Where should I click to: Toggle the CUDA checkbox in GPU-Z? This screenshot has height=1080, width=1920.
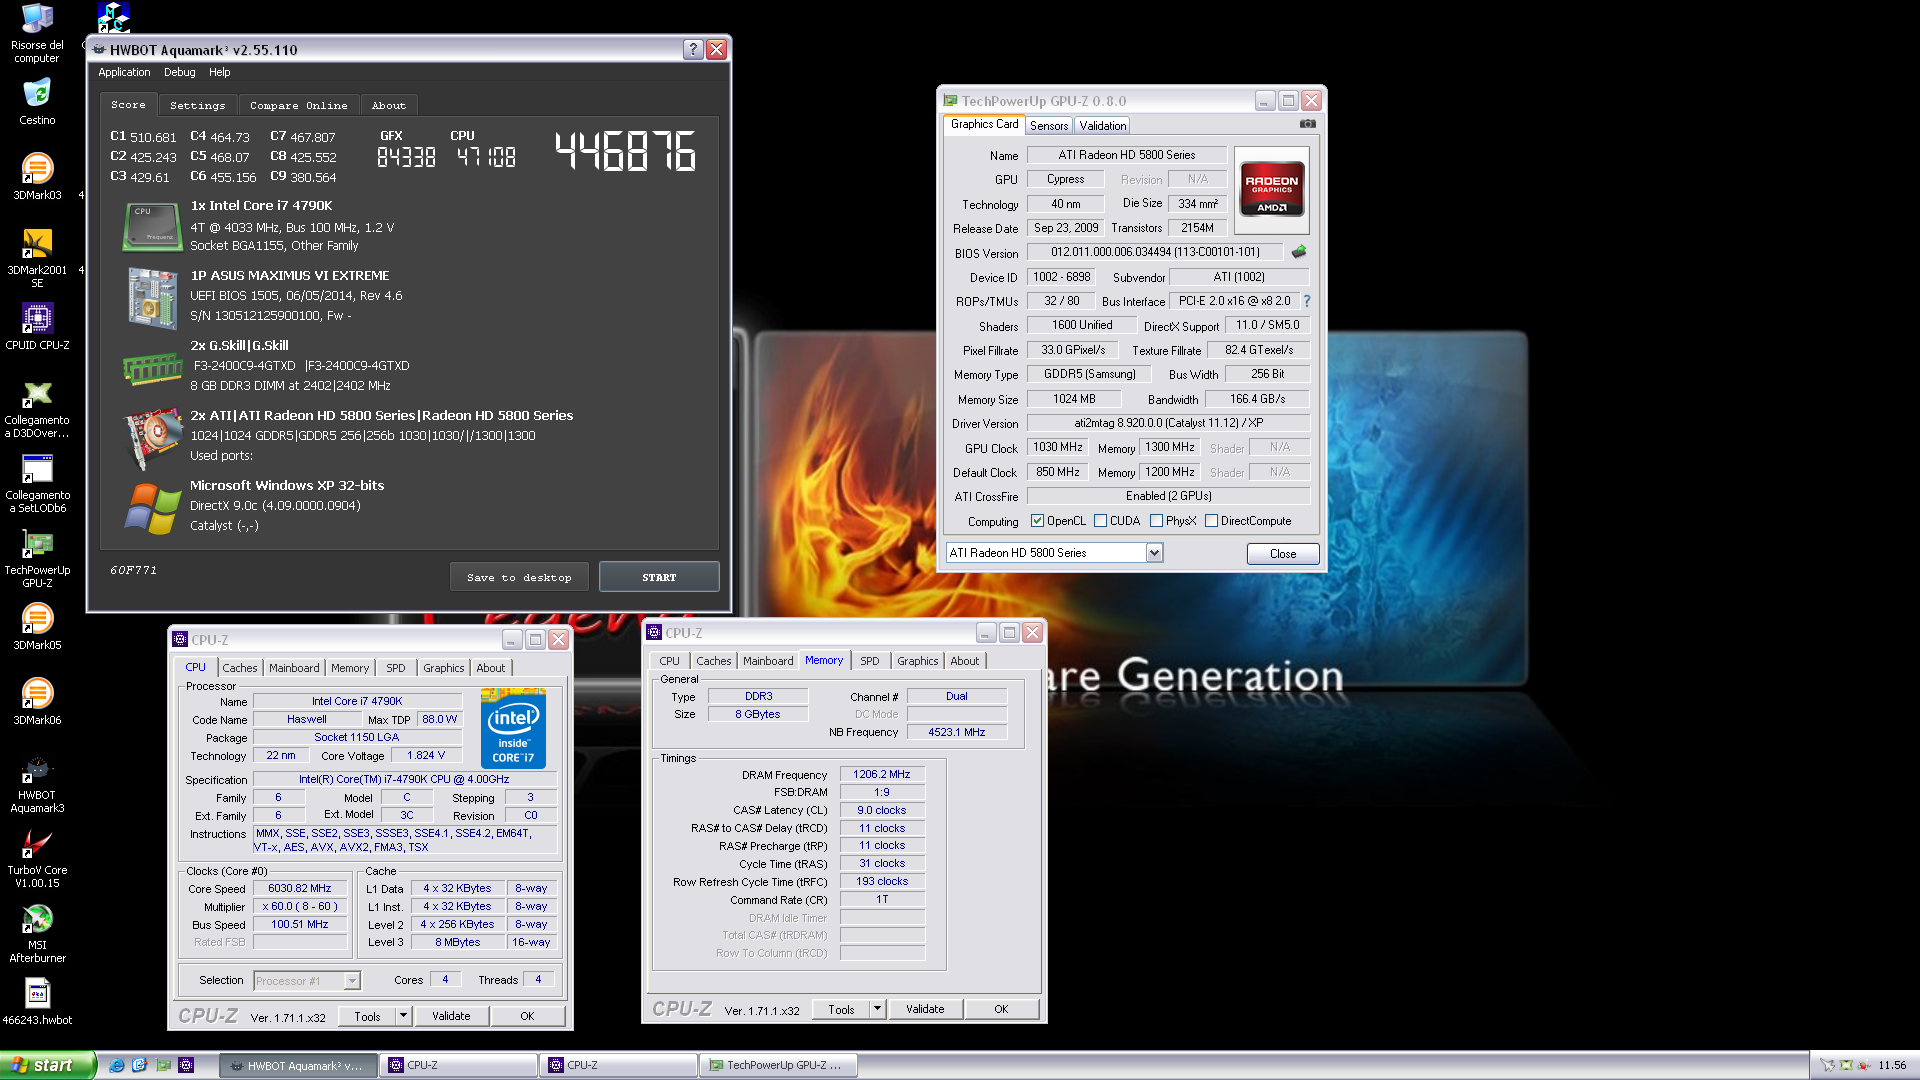click(x=1100, y=521)
